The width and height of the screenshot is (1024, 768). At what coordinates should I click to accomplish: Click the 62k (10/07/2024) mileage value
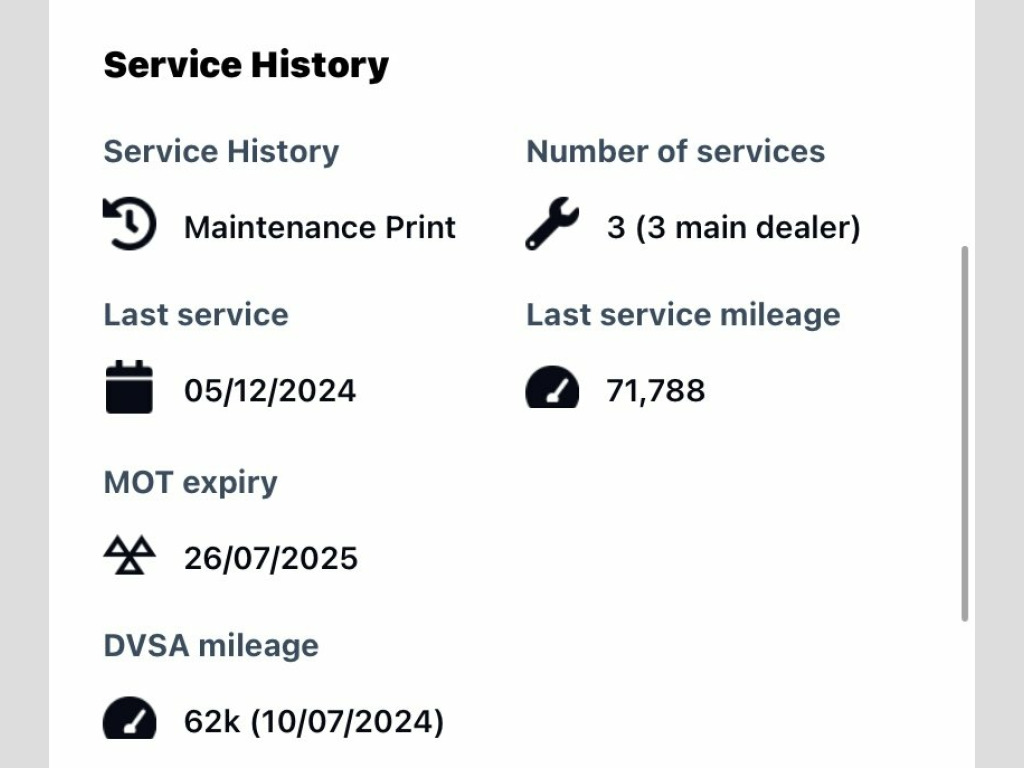pyautogui.click(x=314, y=722)
